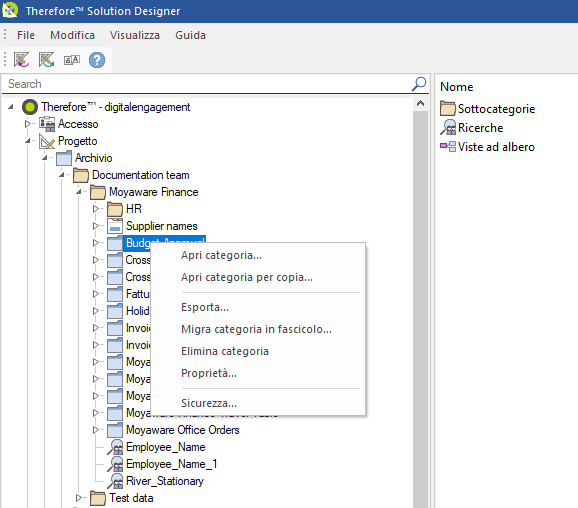Open the blue Help question-mark icon
The height and width of the screenshot is (508, 578).
tap(97, 60)
